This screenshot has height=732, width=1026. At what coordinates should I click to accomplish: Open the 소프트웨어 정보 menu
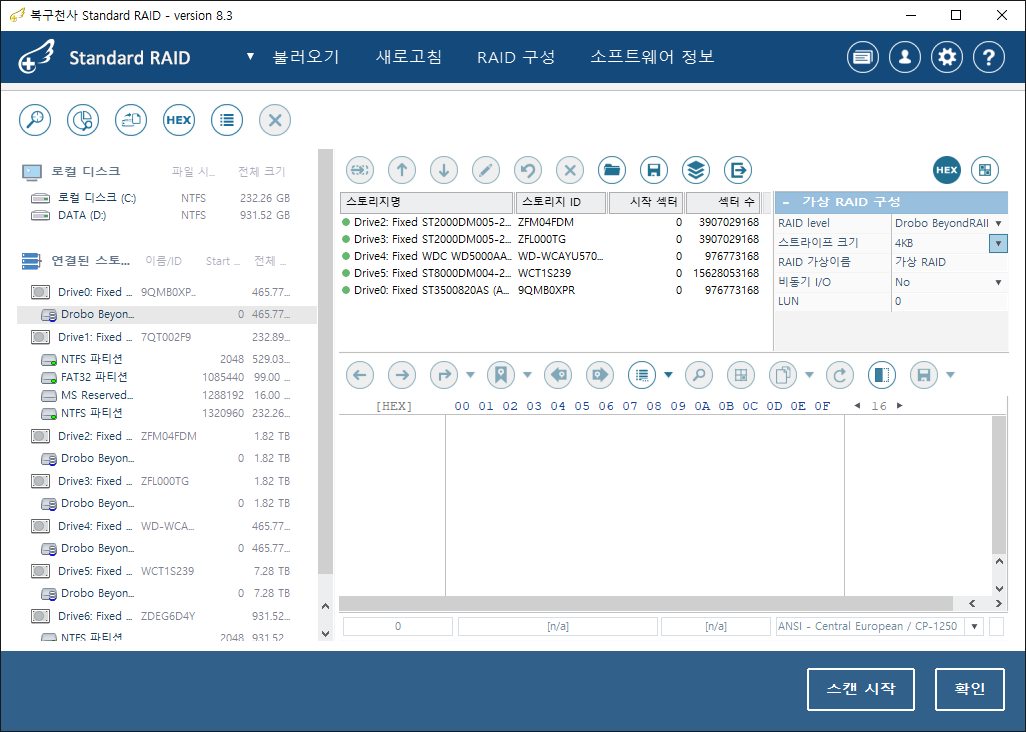point(652,58)
